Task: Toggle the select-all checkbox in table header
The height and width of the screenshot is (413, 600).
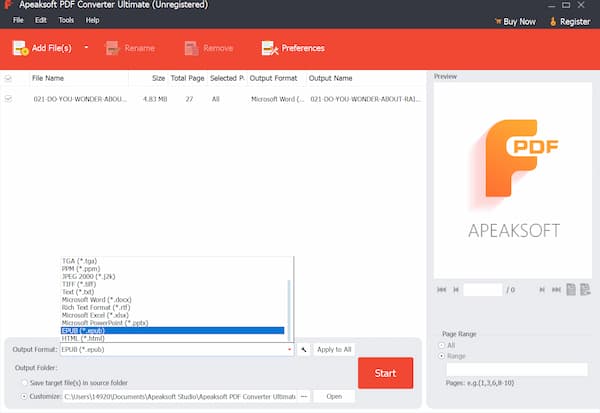Action: point(8,78)
